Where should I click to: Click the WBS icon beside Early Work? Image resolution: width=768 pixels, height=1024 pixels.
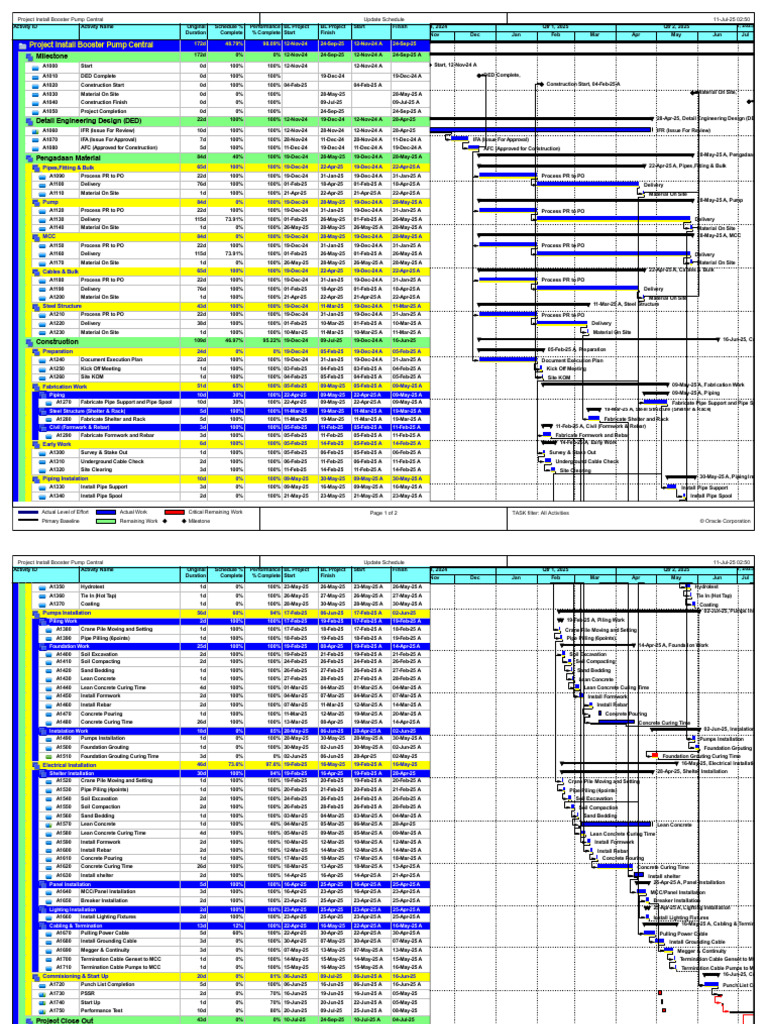(x=37, y=444)
